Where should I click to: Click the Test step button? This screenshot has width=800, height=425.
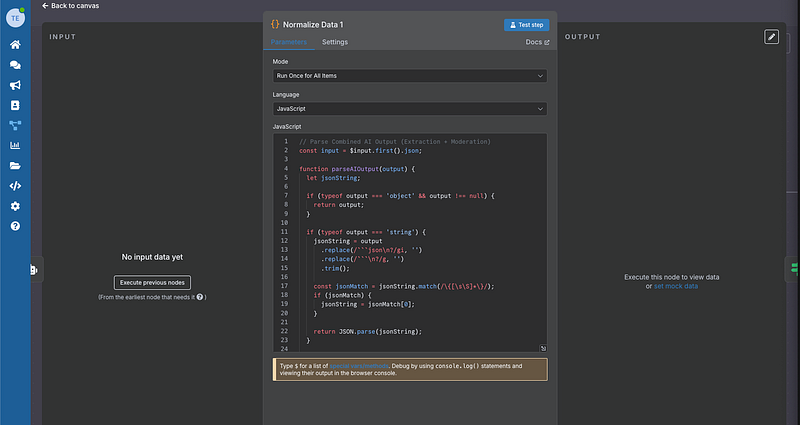click(526, 24)
